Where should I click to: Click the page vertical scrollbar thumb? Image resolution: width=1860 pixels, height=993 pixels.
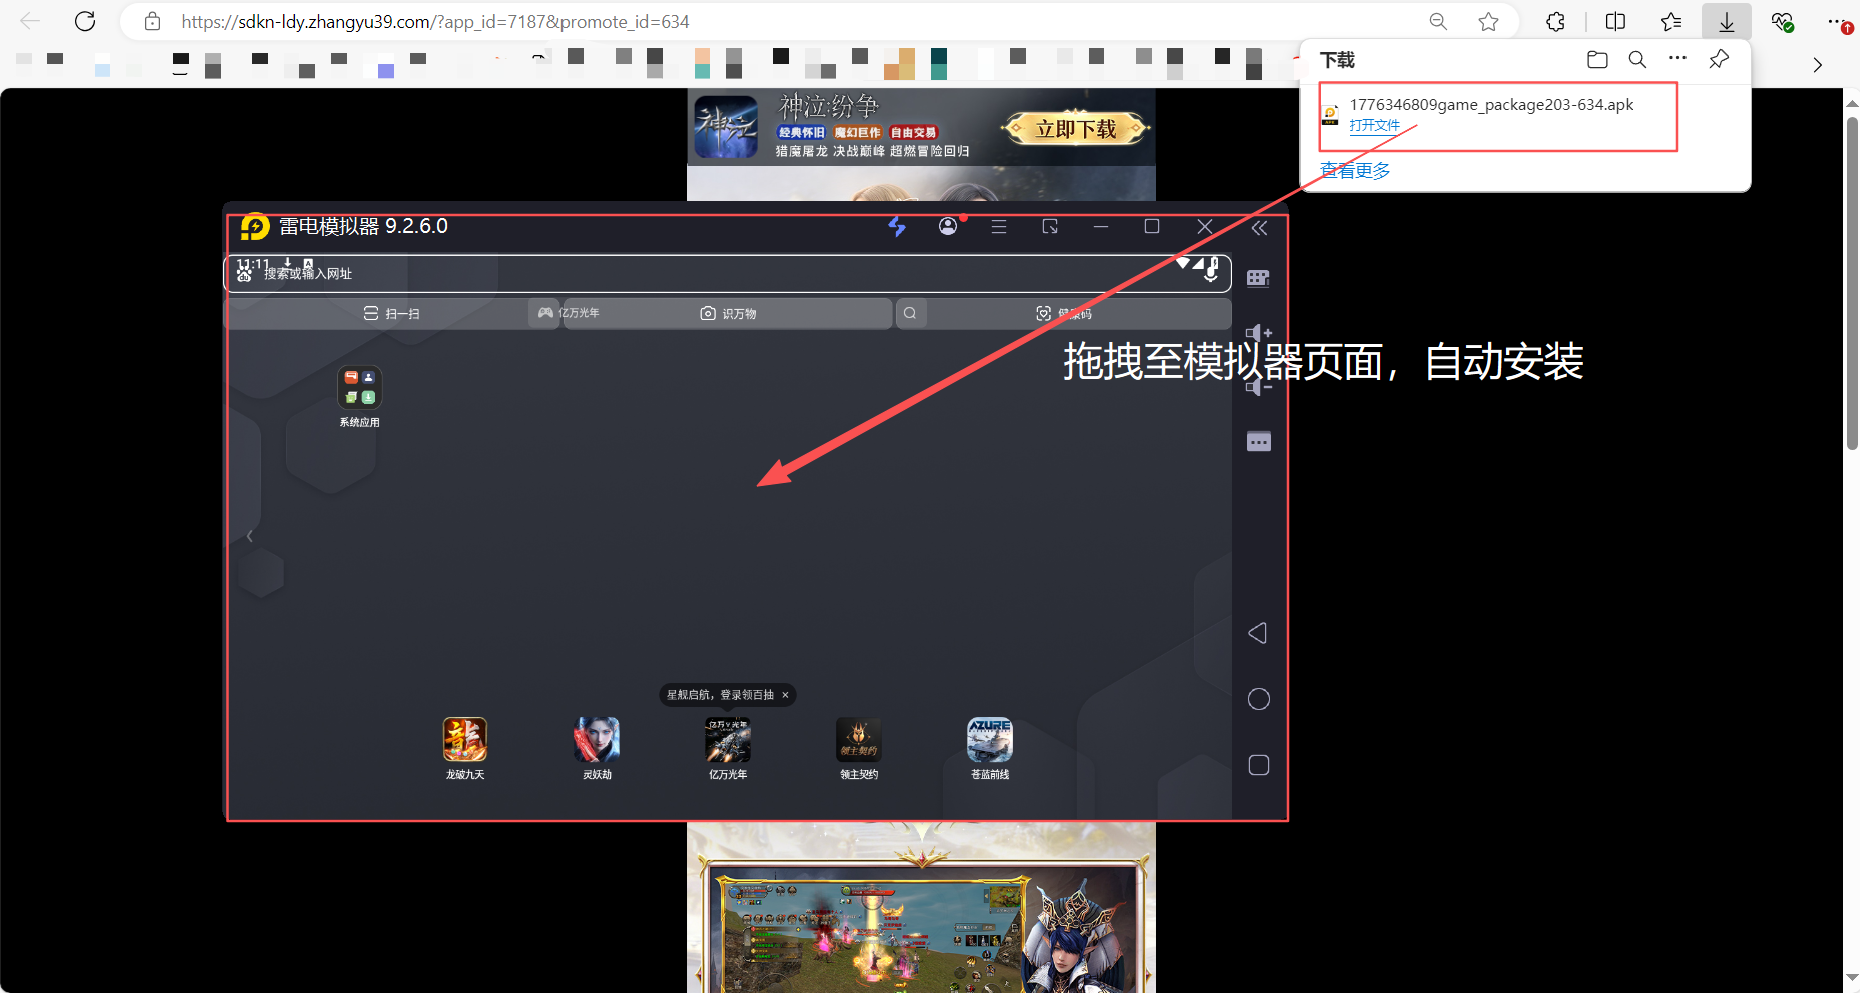(1852, 283)
